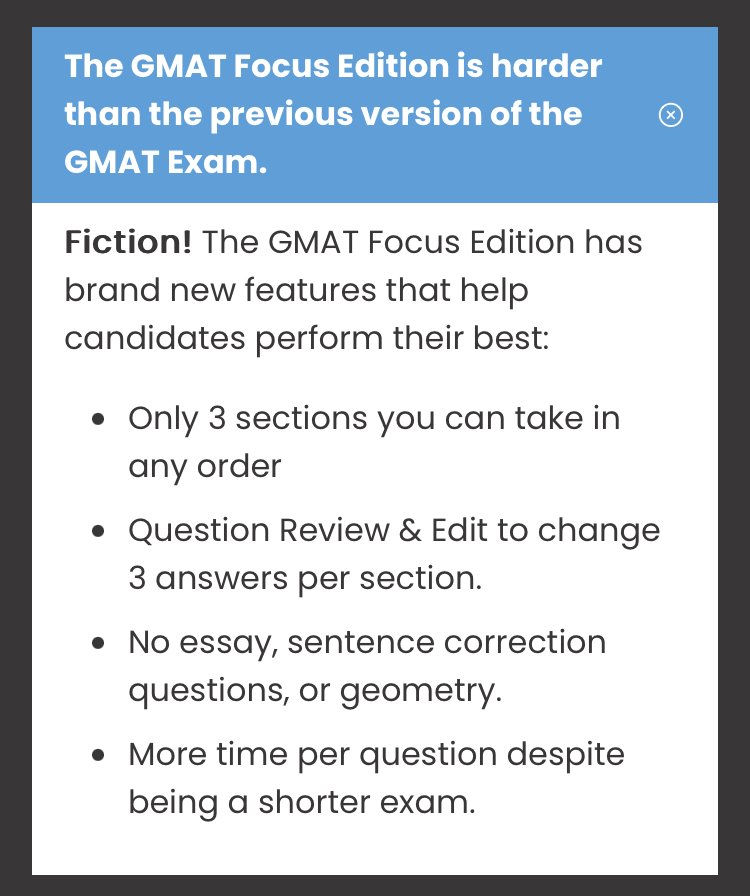Viewport: 750px width, 896px height.
Task: Click "No essay, sentence correction" text
Action: (x=367, y=642)
